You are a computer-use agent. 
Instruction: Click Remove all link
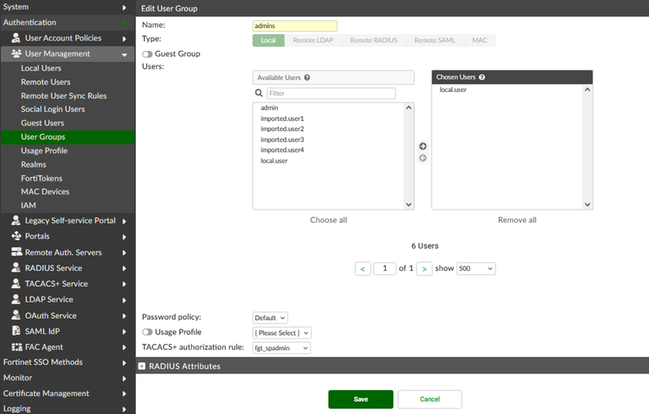coord(517,220)
